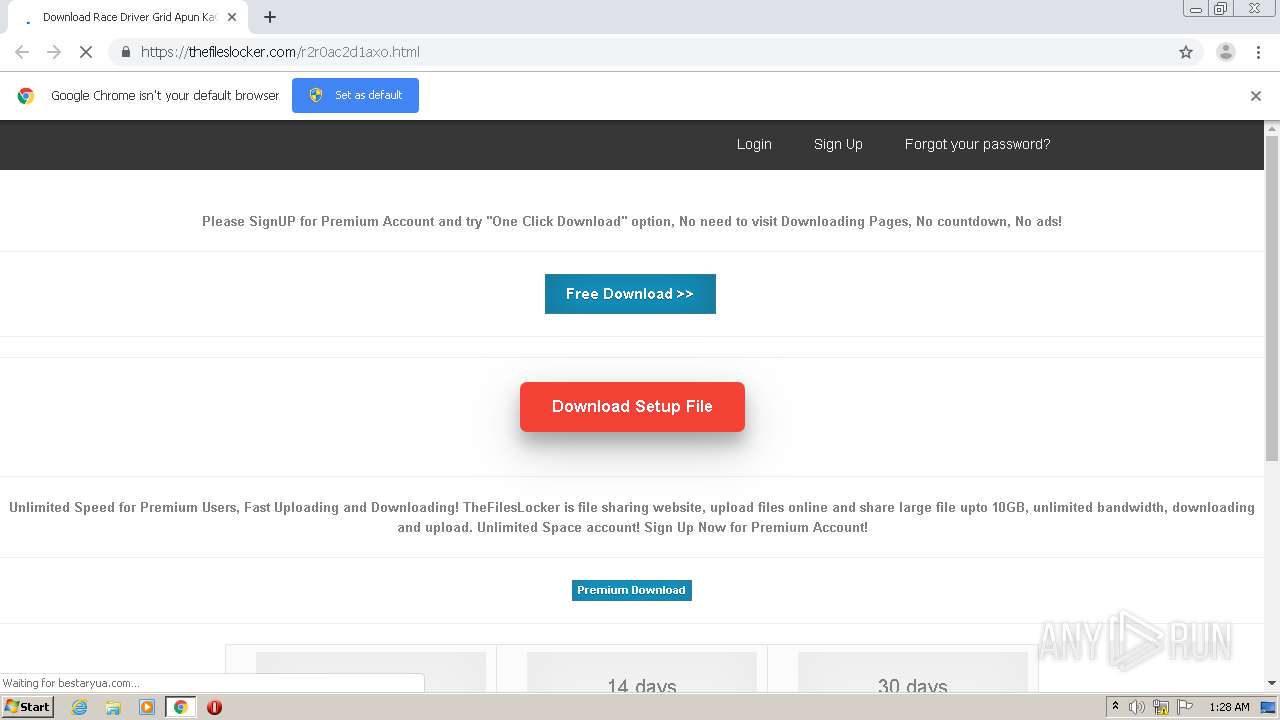The height and width of the screenshot is (720, 1280).
Task: Show hidden system tray icons
Action: (x=1115, y=707)
